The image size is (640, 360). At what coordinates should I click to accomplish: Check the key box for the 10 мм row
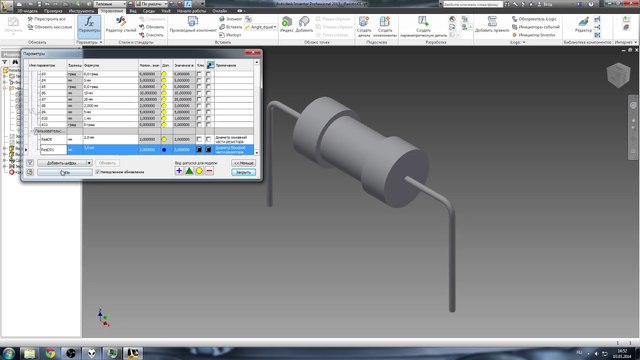199,93
